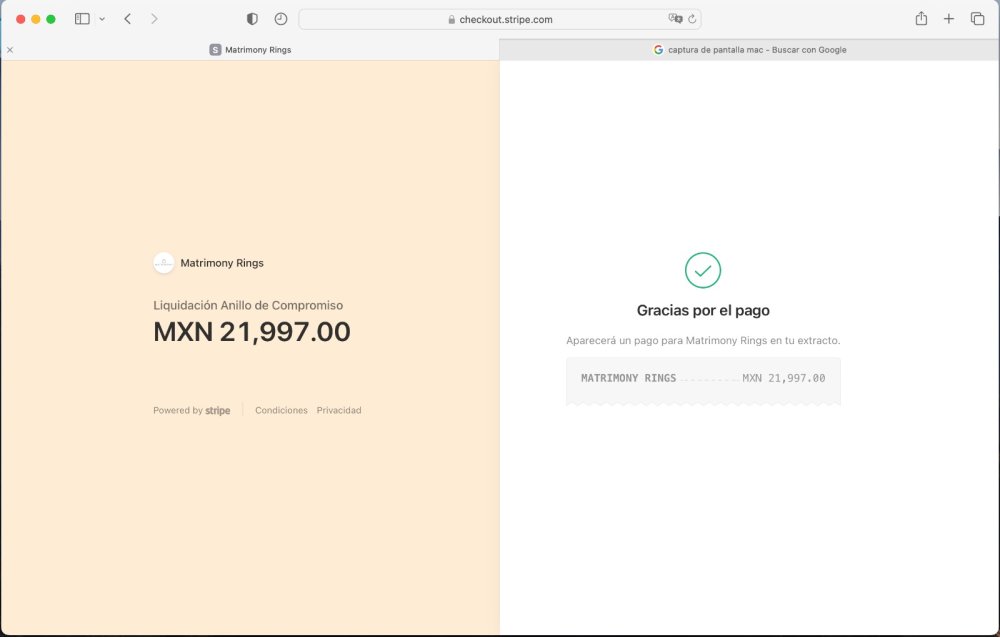Open the Condiciones link
This screenshot has height=638, width=1000.
coord(281,410)
